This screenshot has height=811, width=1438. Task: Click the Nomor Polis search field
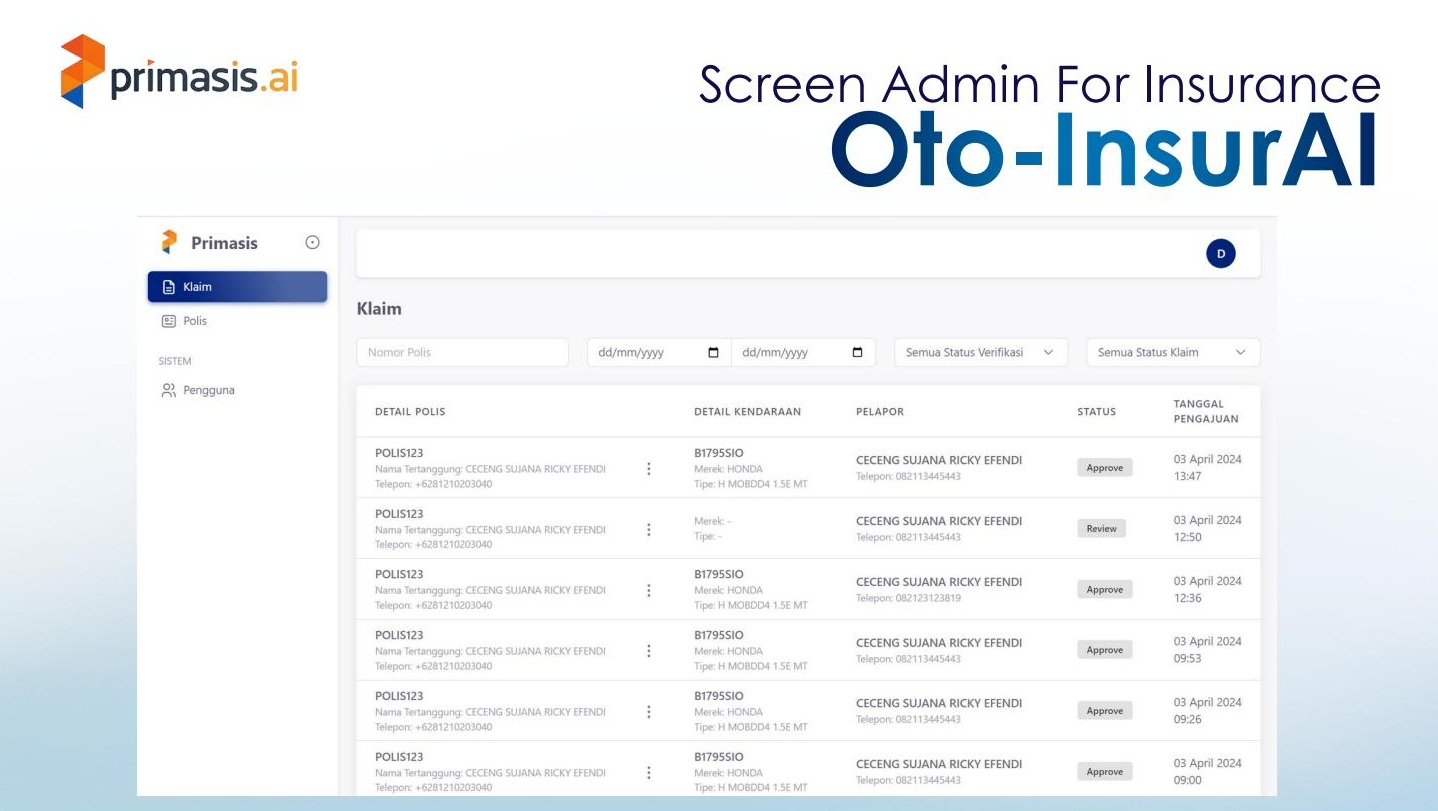click(462, 352)
